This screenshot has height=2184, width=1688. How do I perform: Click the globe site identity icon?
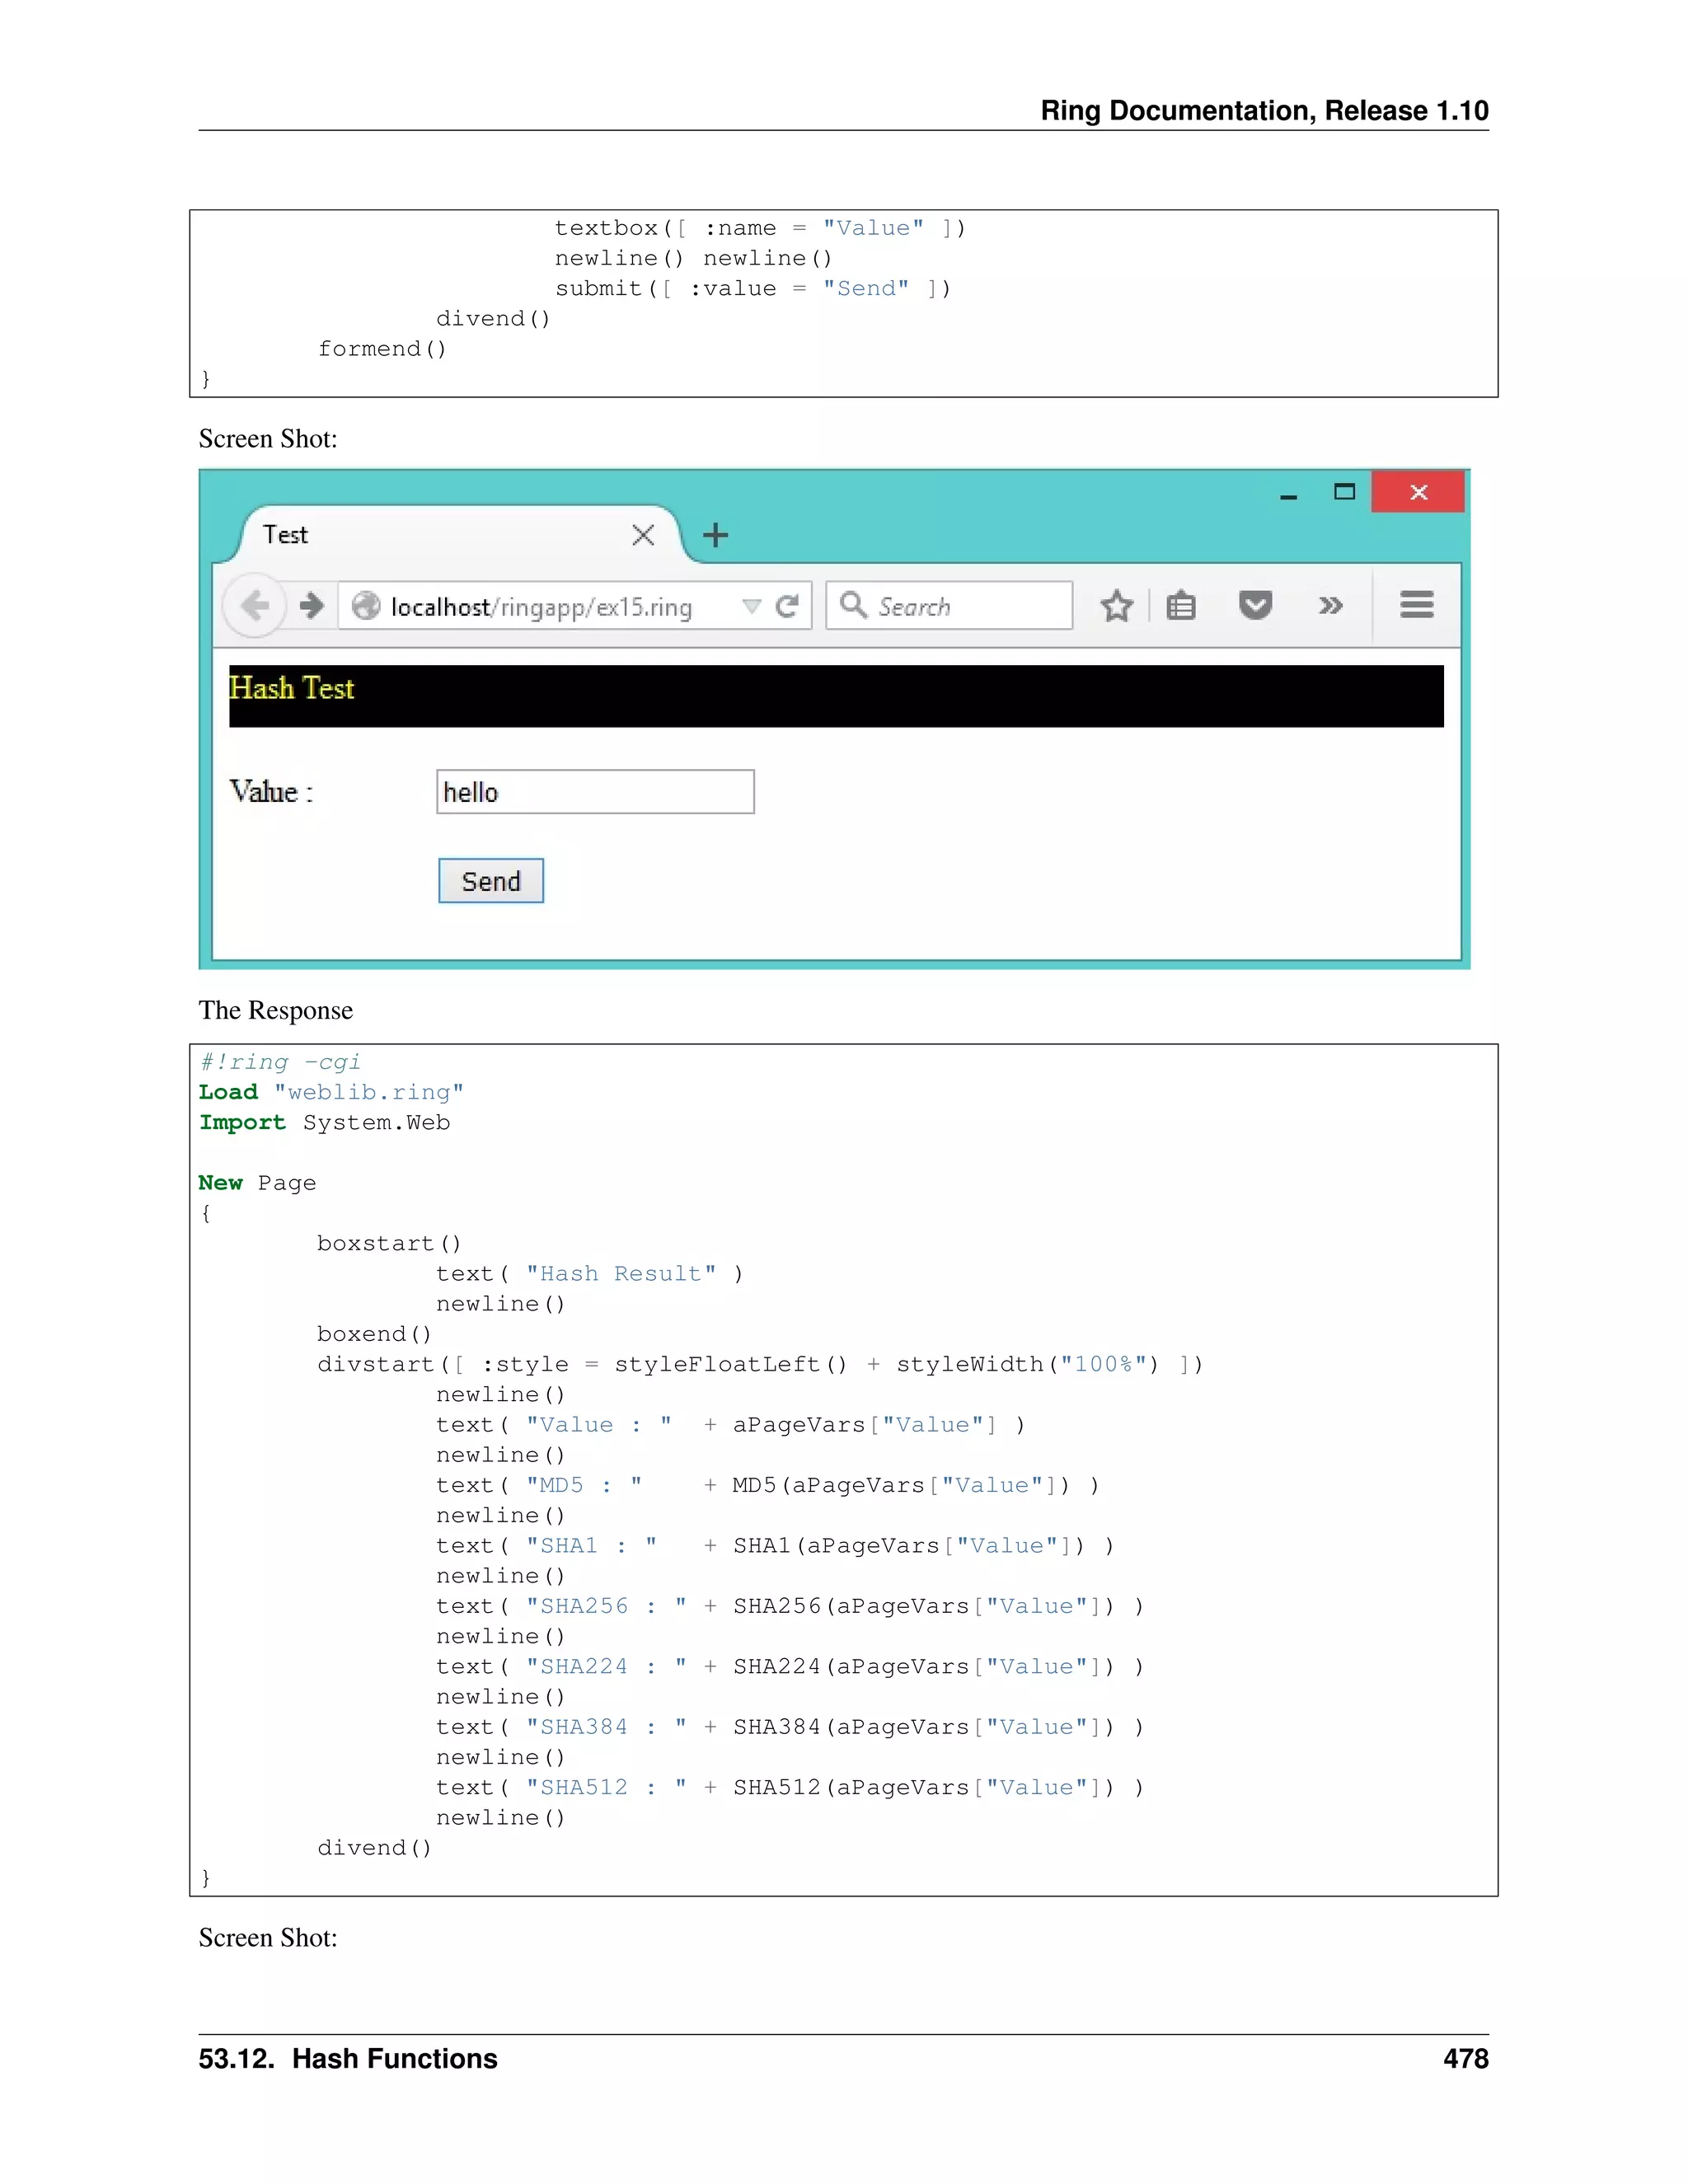coord(366,606)
